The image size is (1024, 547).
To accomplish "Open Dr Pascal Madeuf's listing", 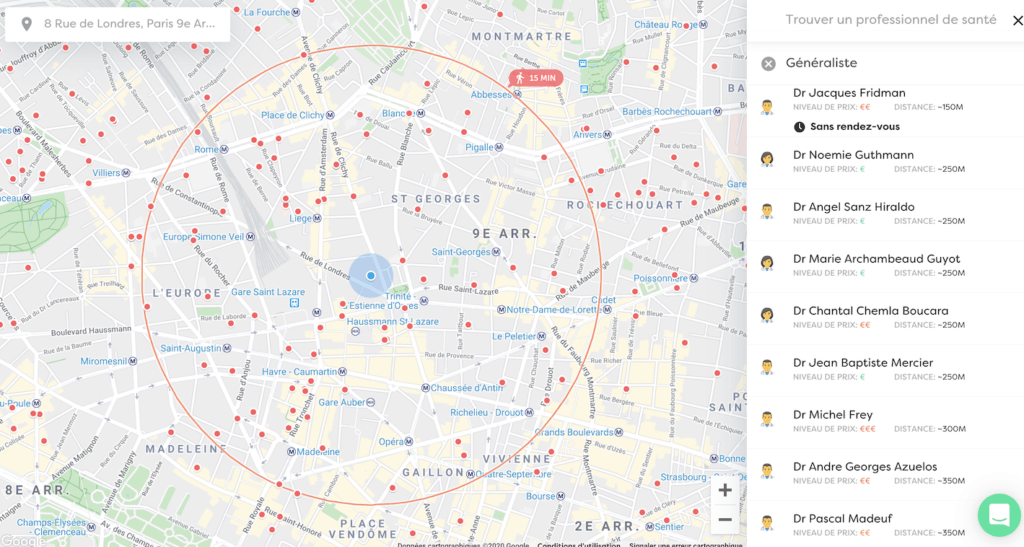I will tap(842, 519).
